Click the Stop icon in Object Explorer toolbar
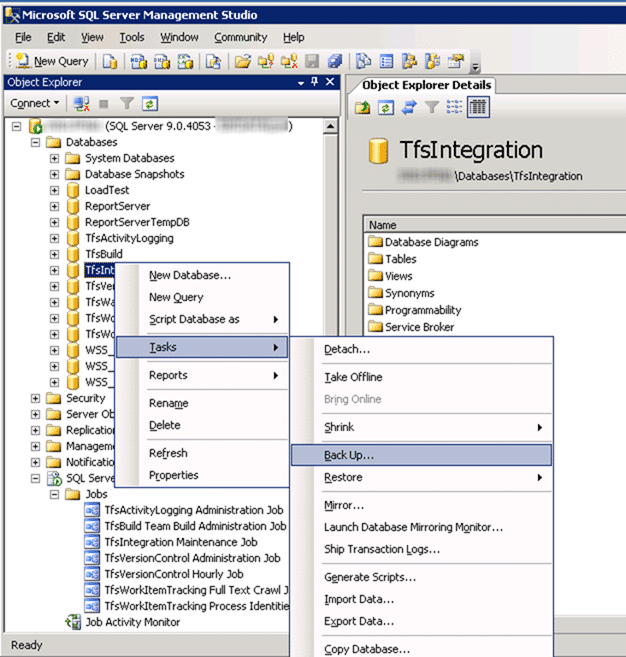Viewport: 626px width, 657px height. coord(103,103)
